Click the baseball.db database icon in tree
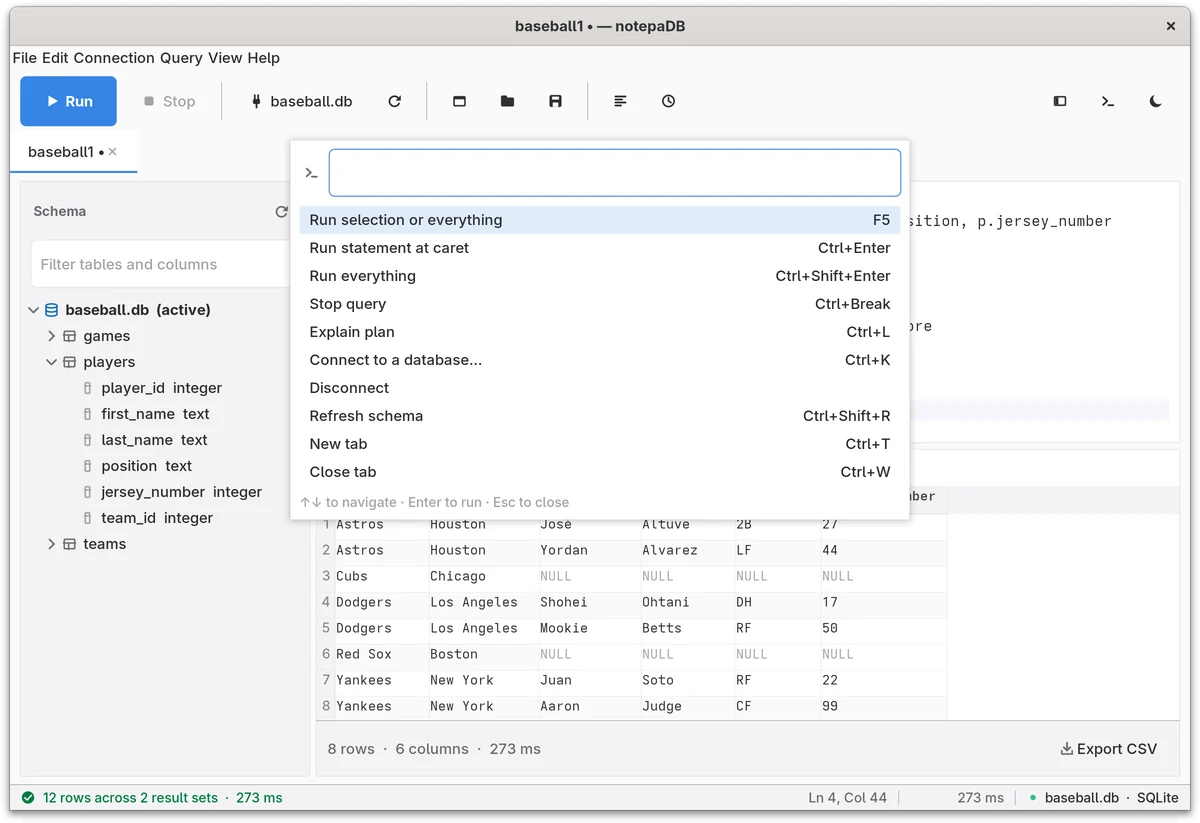Viewport: 1200px width, 823px height. click(x=52, y=310)
